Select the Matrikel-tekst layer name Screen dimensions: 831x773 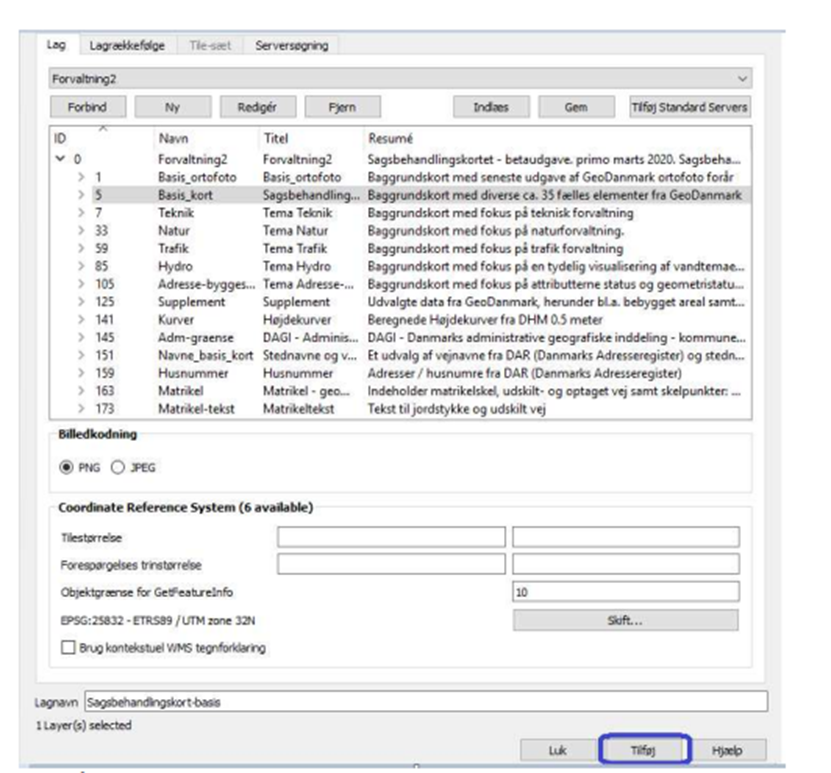click(x=196, y=408)
